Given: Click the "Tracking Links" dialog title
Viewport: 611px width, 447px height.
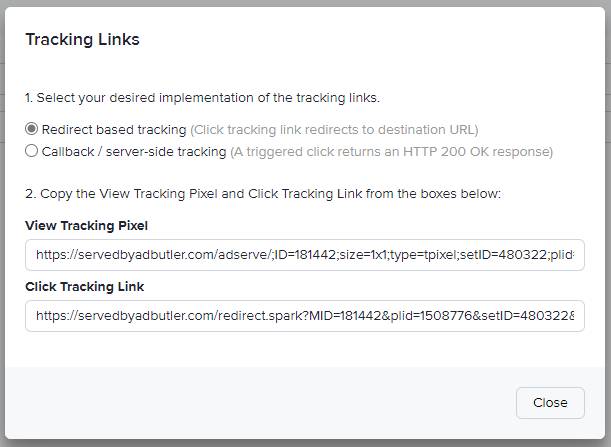Looking at the screenshot, I should point(82,40).
